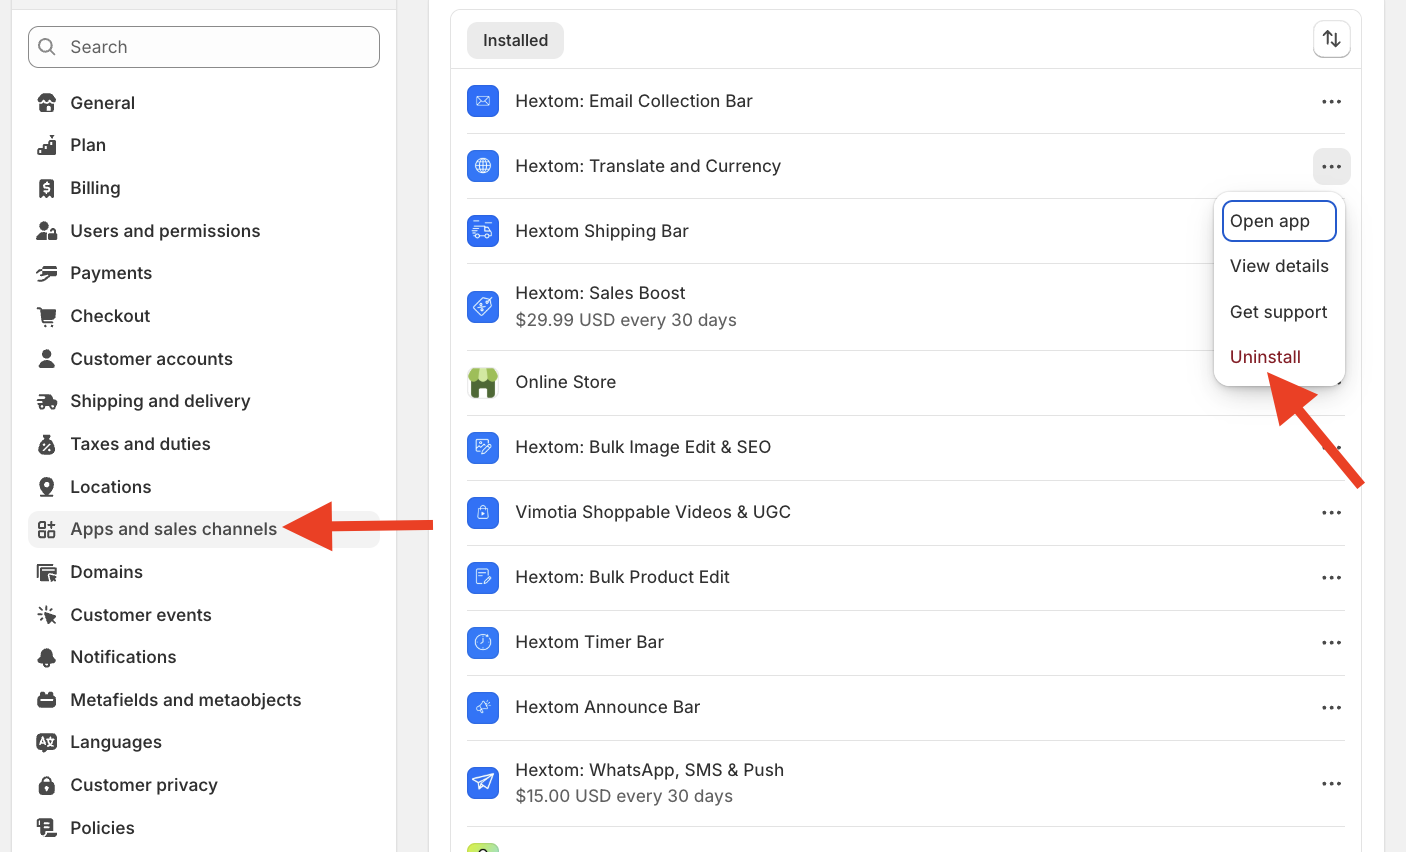Click the Online Store storefront icon

click(483, 382)
